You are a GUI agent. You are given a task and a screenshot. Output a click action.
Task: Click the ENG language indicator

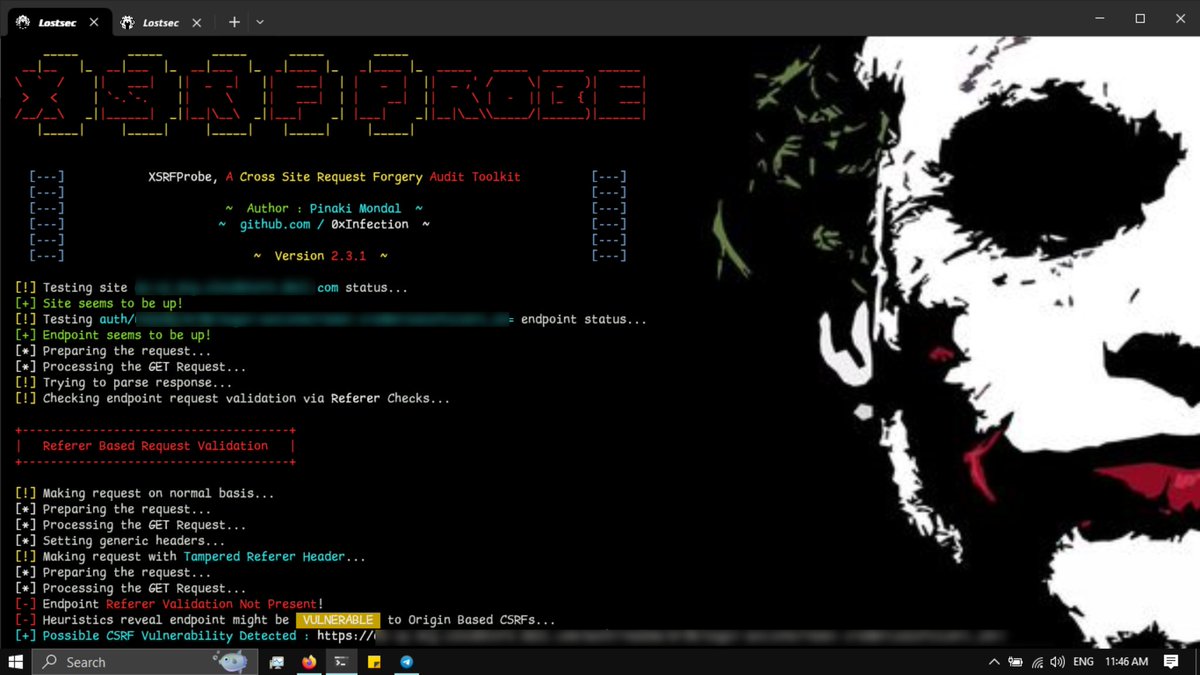pos(1083,662)
